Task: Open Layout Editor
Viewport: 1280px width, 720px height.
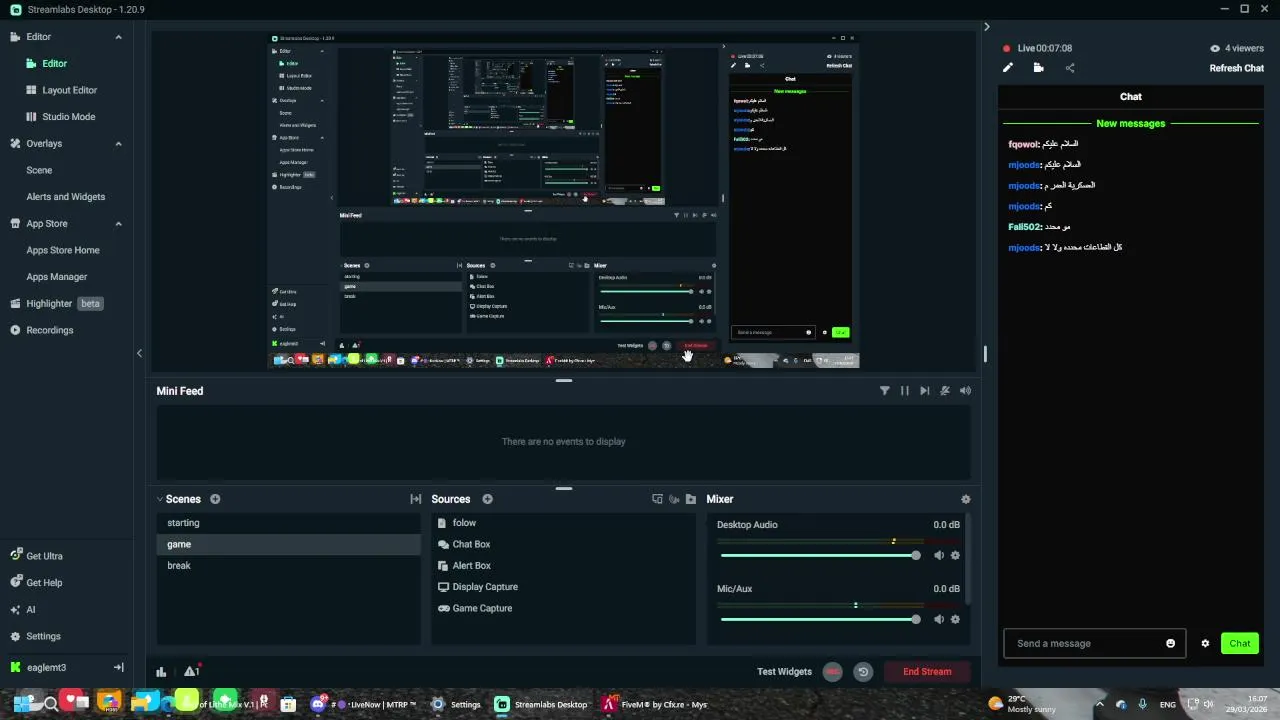Action: click(x=69, y=90)
